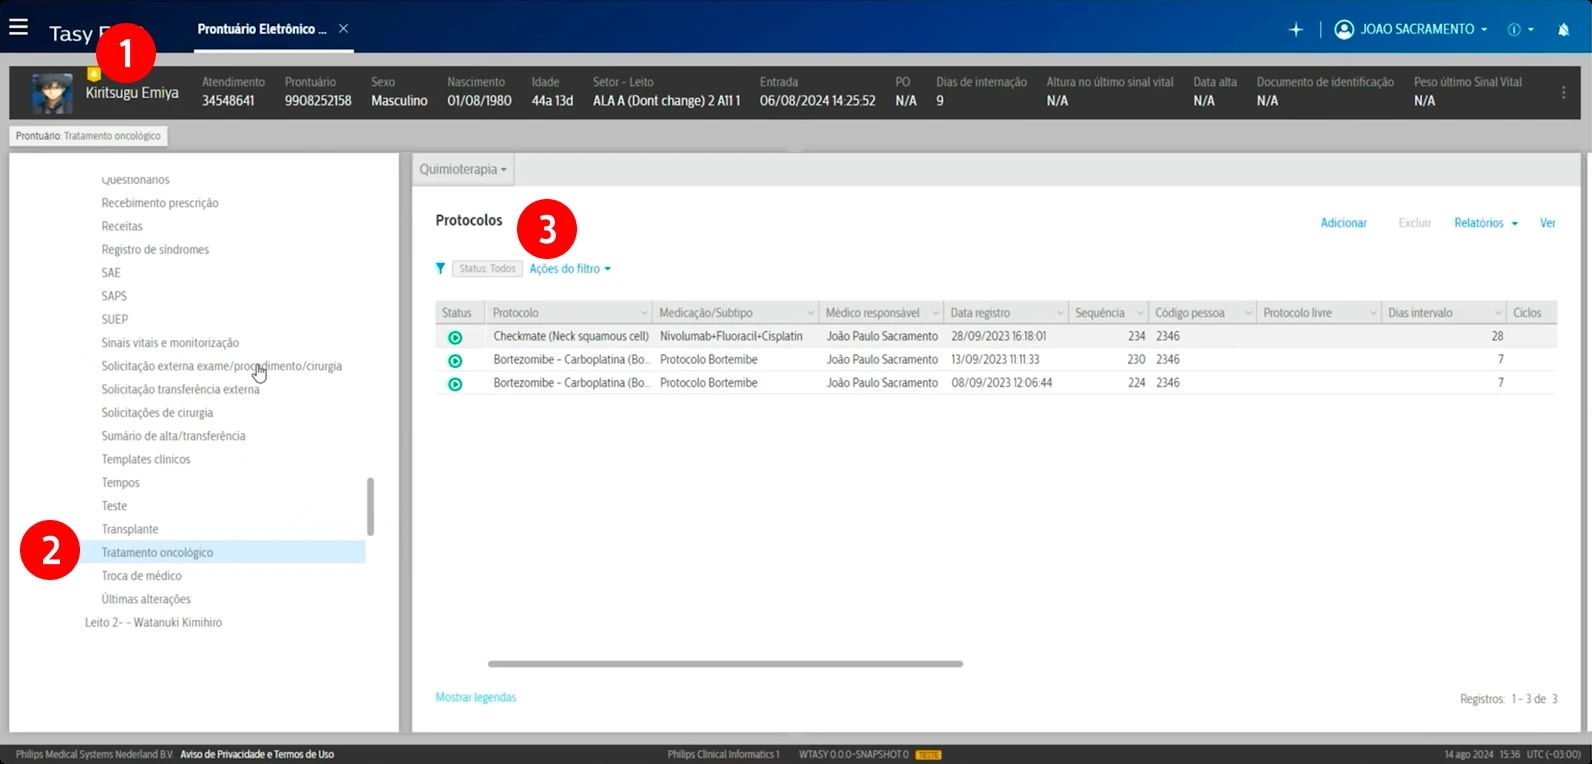Viewport: 1592px width, 764px height.
Task: Open Aviso de Privacidade e Termos de Uso
Action: 257,754
